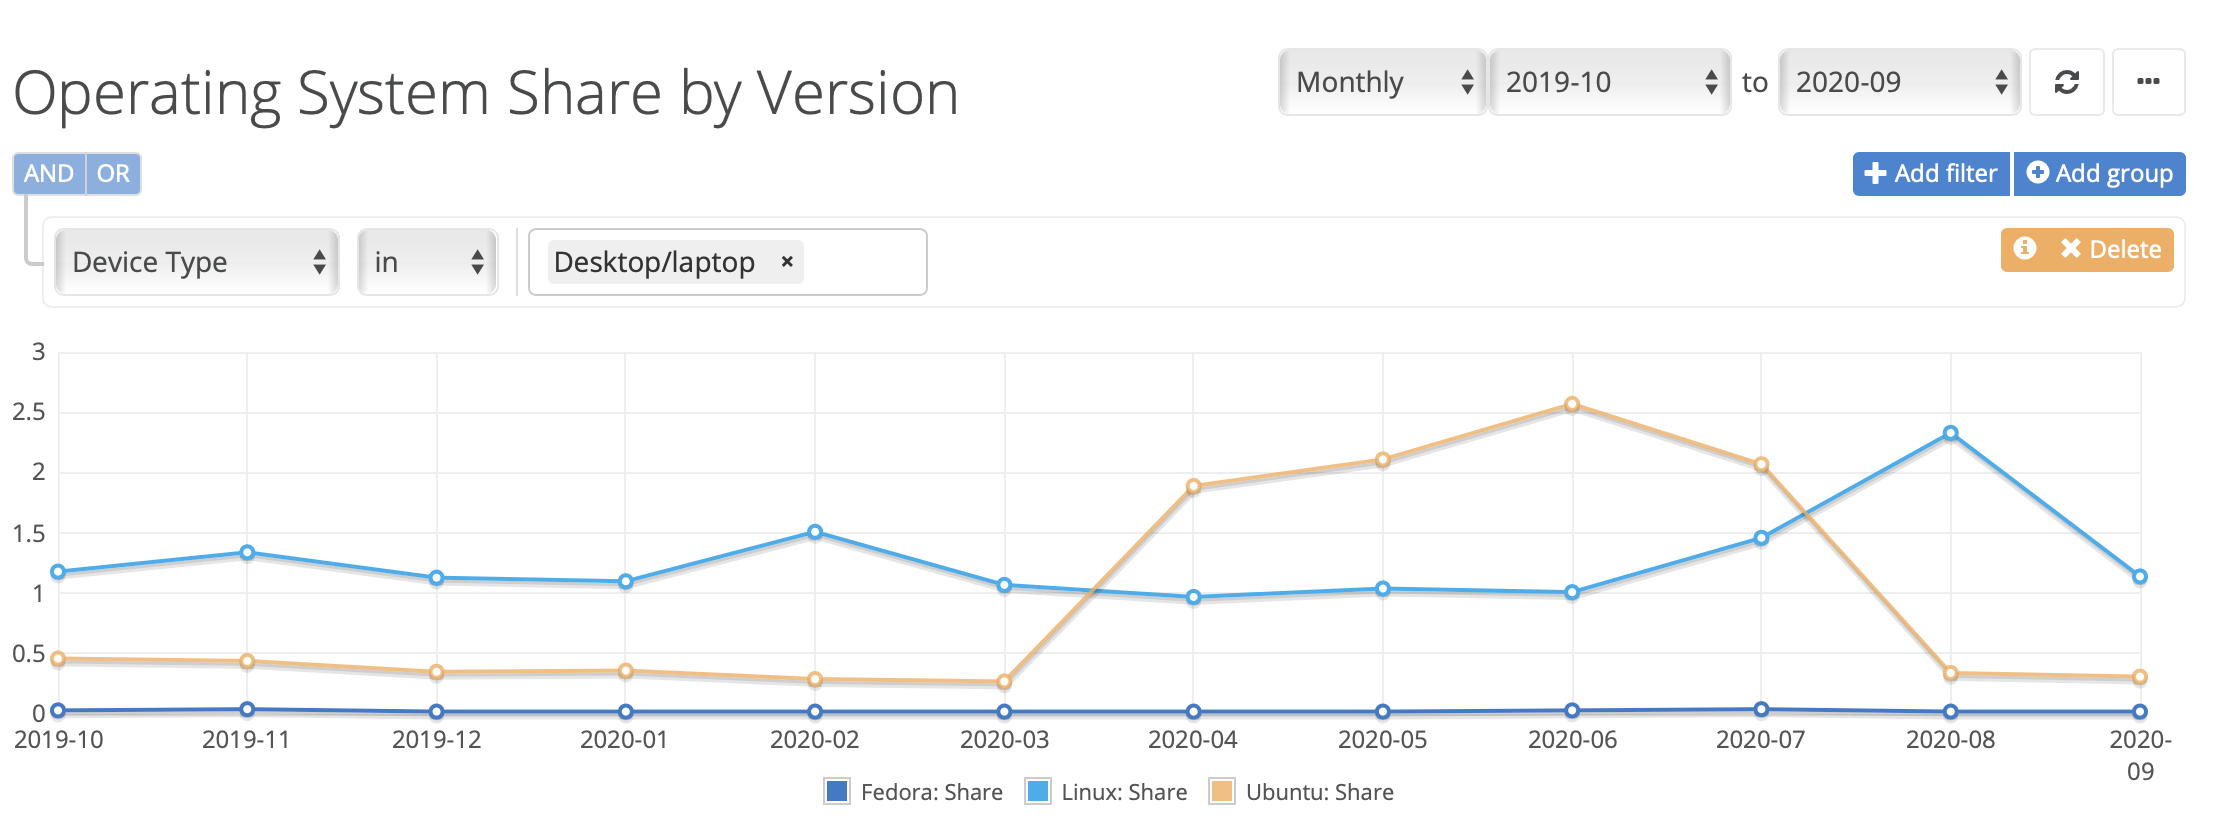Viewport: 2214px width, 826px height.
Task: Toggle the Fedora: Share legend swatch
Action: 837,791
